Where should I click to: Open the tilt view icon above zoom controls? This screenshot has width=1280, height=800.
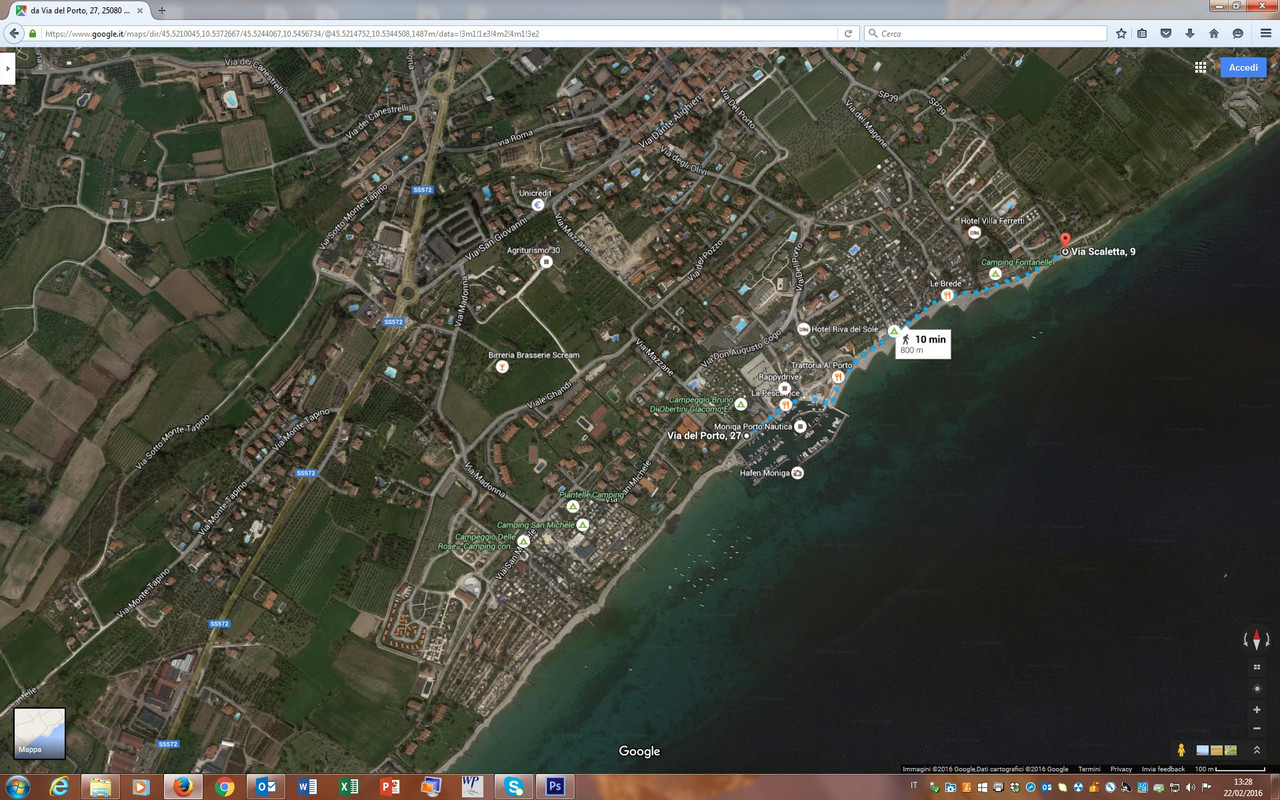1256,666
